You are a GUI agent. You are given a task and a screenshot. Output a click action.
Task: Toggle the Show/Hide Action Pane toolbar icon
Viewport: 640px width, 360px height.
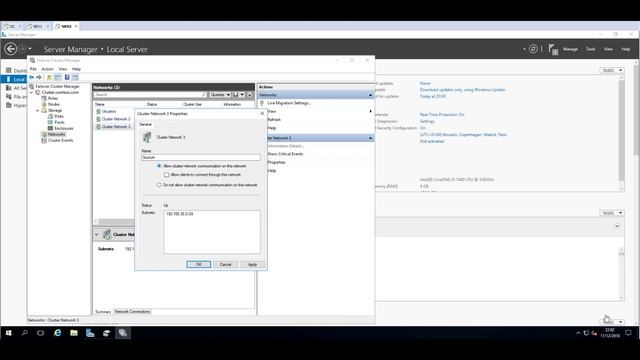coord(75,77)
